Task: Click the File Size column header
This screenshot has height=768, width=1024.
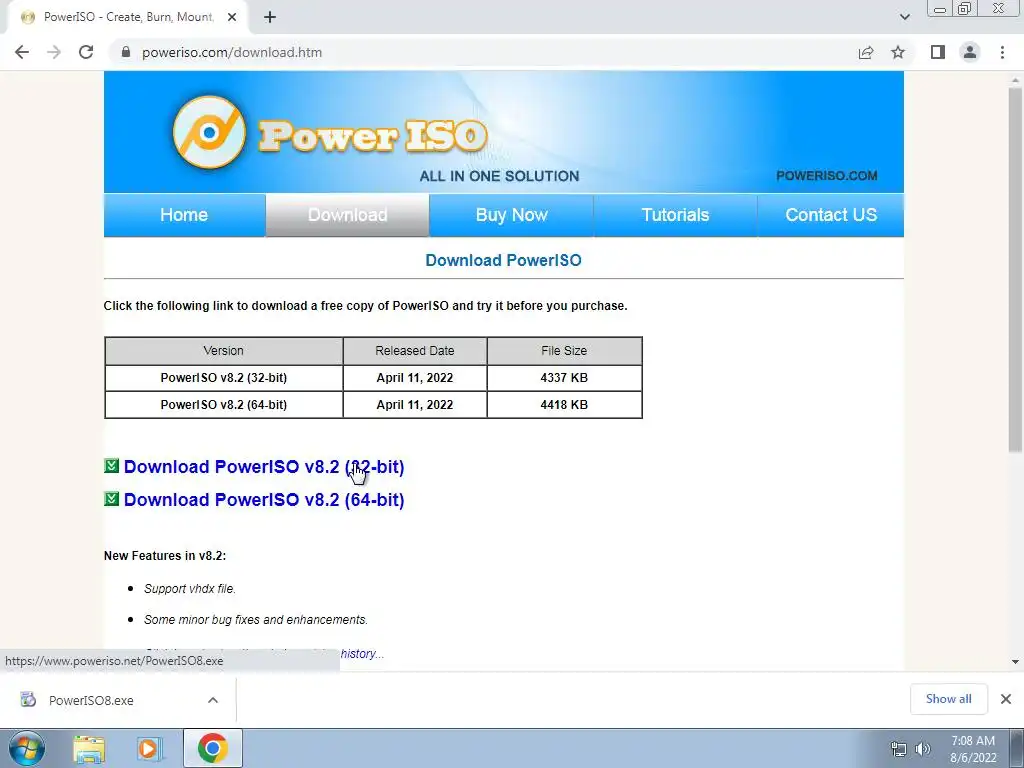Action: [564, 351]
